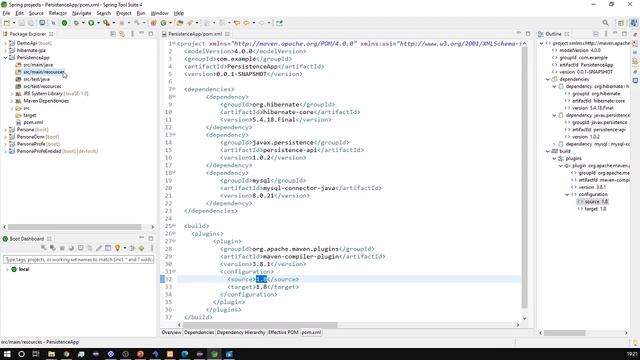Click the New Java Package toolbar icon
Viewport: 640px width, 360px height.
click(153, 23)
